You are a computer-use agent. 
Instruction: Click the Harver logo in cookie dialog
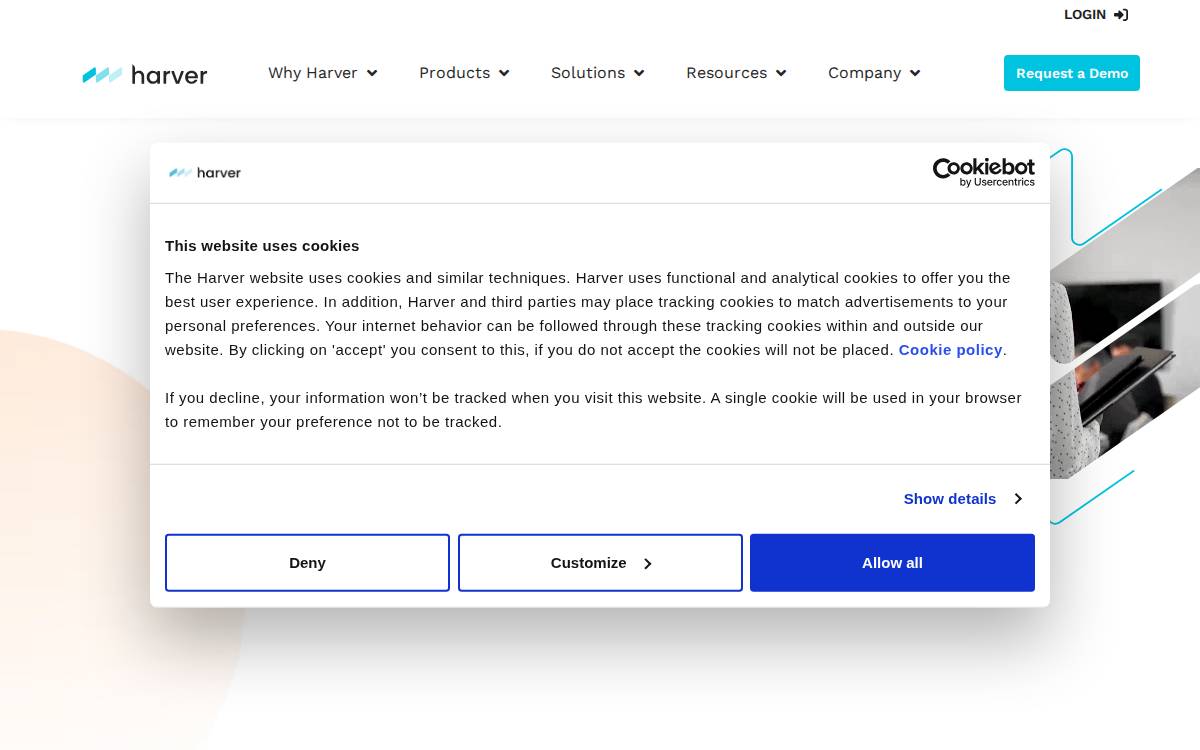(205, 173)
